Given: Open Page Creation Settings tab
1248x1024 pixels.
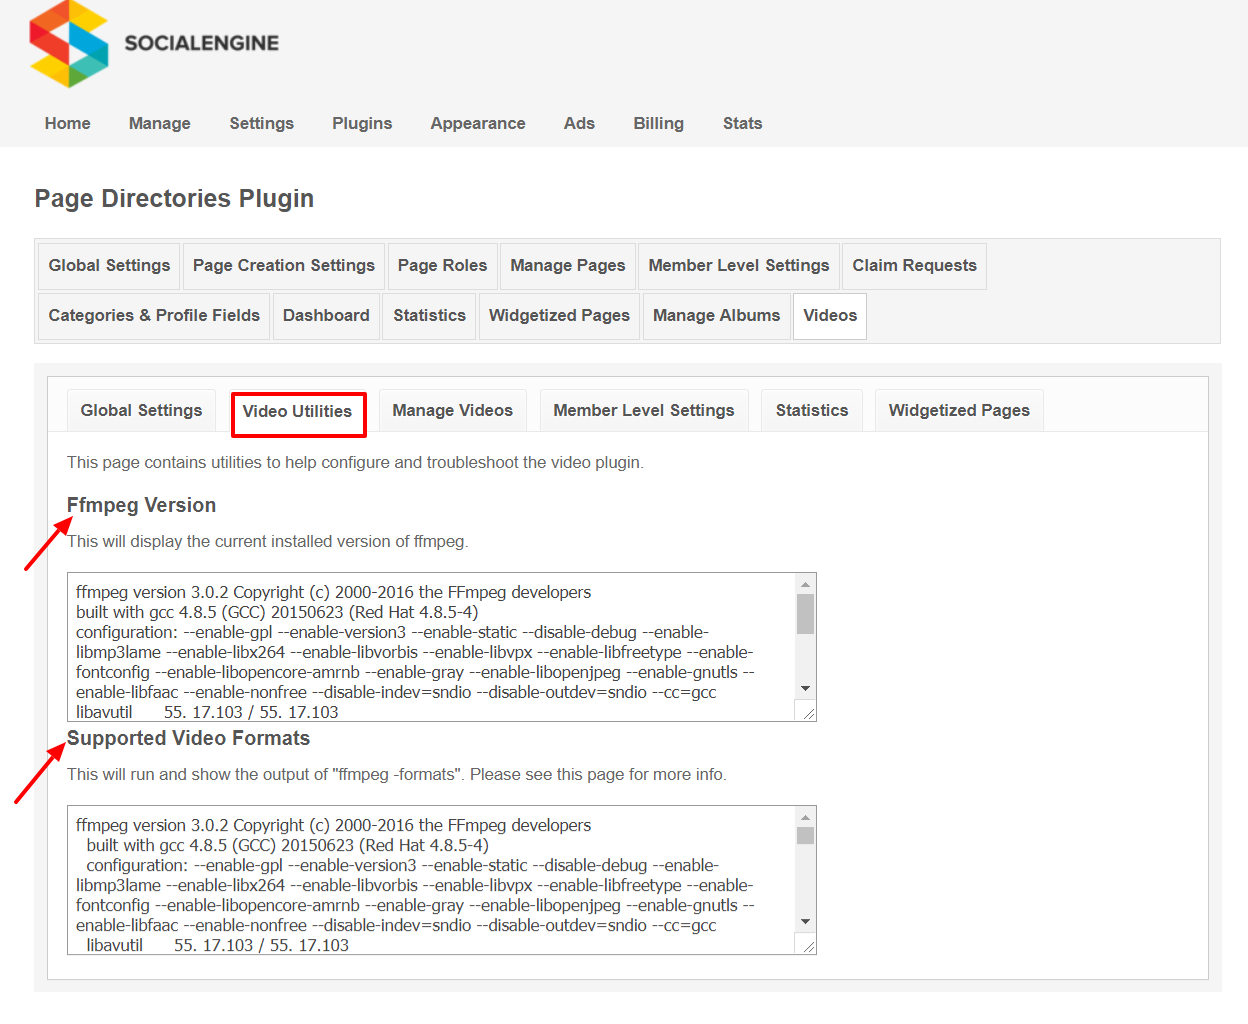Looking at the screenshot, I should pyautogui.click(x=284, y=266).
